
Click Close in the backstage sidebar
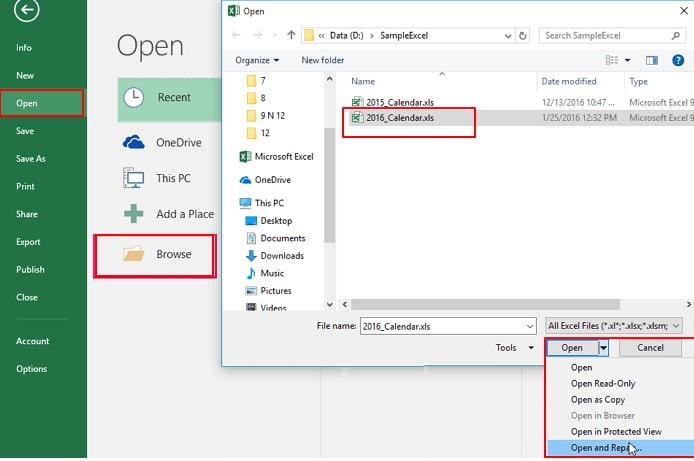point(27,297)
